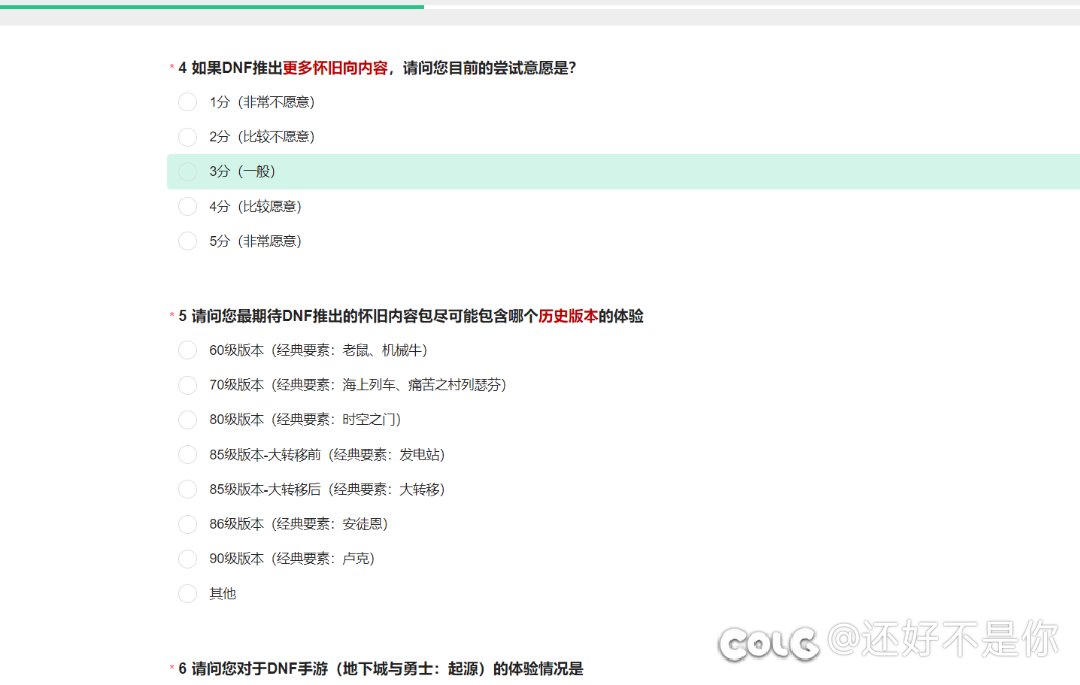1080x685 pixels.
Task: Pick the 4分 (比较愿意) radio option
Action: 187,207
